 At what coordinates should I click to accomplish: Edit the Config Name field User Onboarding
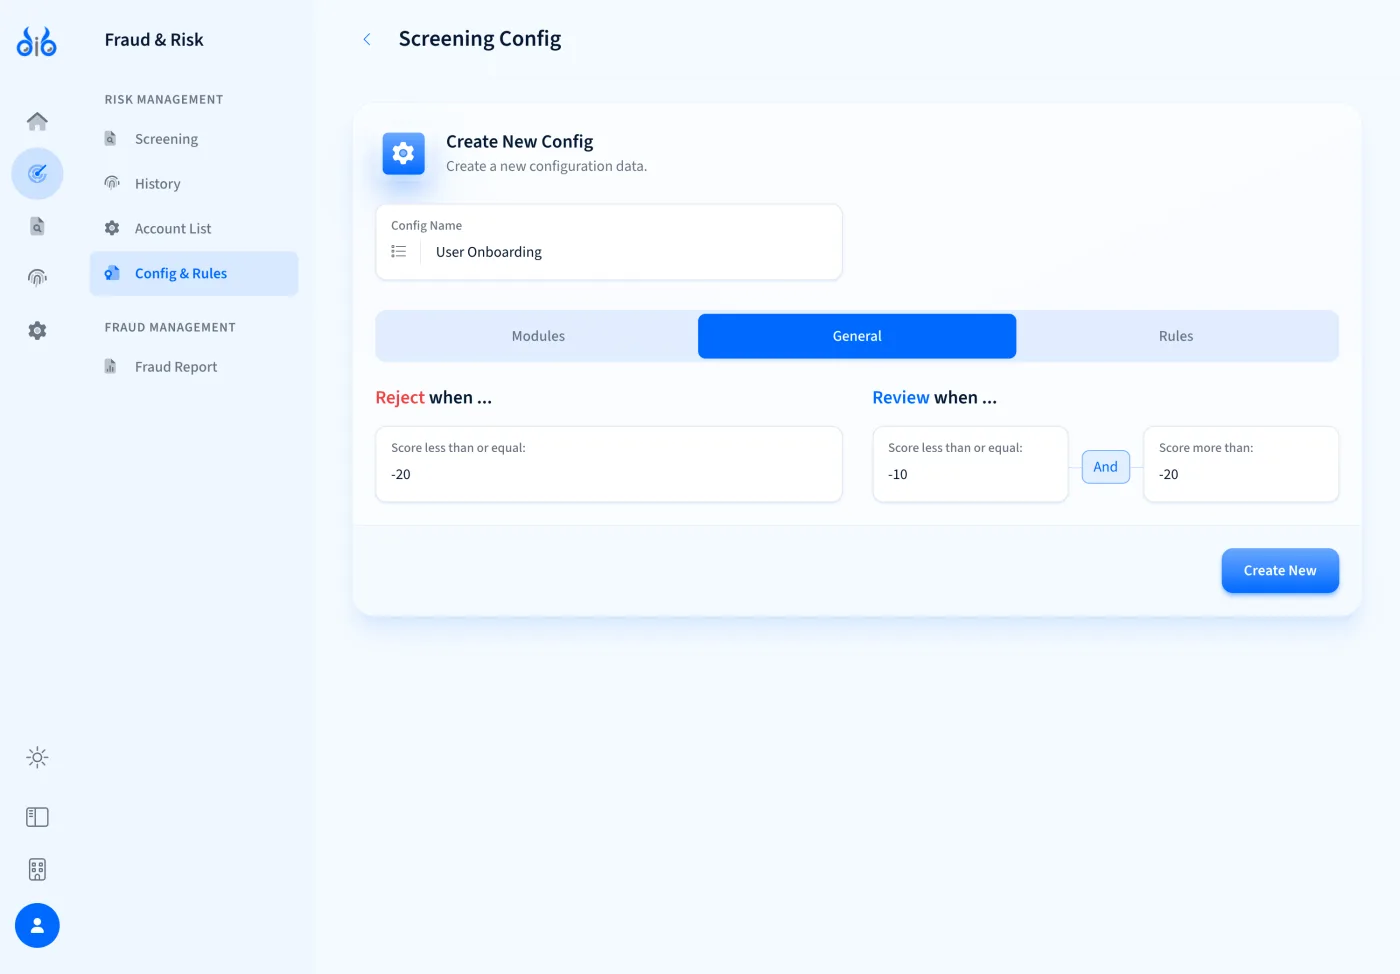609,242
